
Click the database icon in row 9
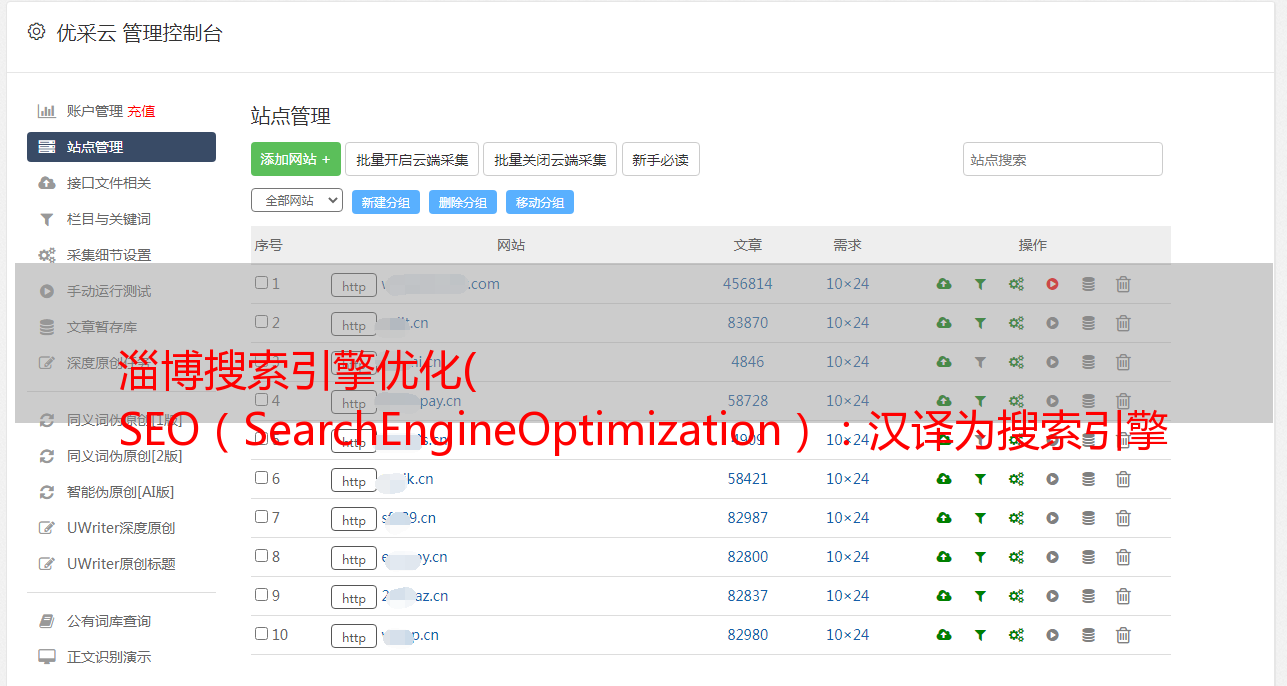click(1088, 596)
